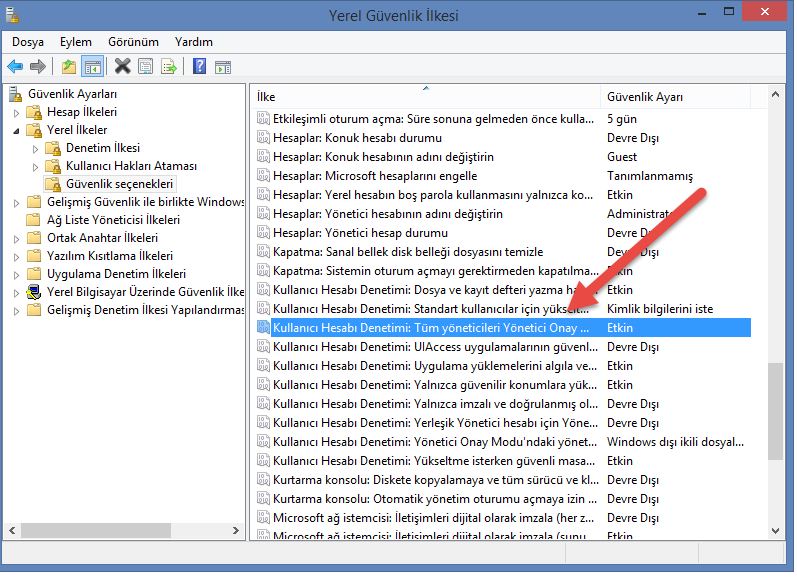797x583 pixels.
Task: Click the tree pane horizontal scrollbar thumb
Action: pyautogui.click(x=96, y=531)
